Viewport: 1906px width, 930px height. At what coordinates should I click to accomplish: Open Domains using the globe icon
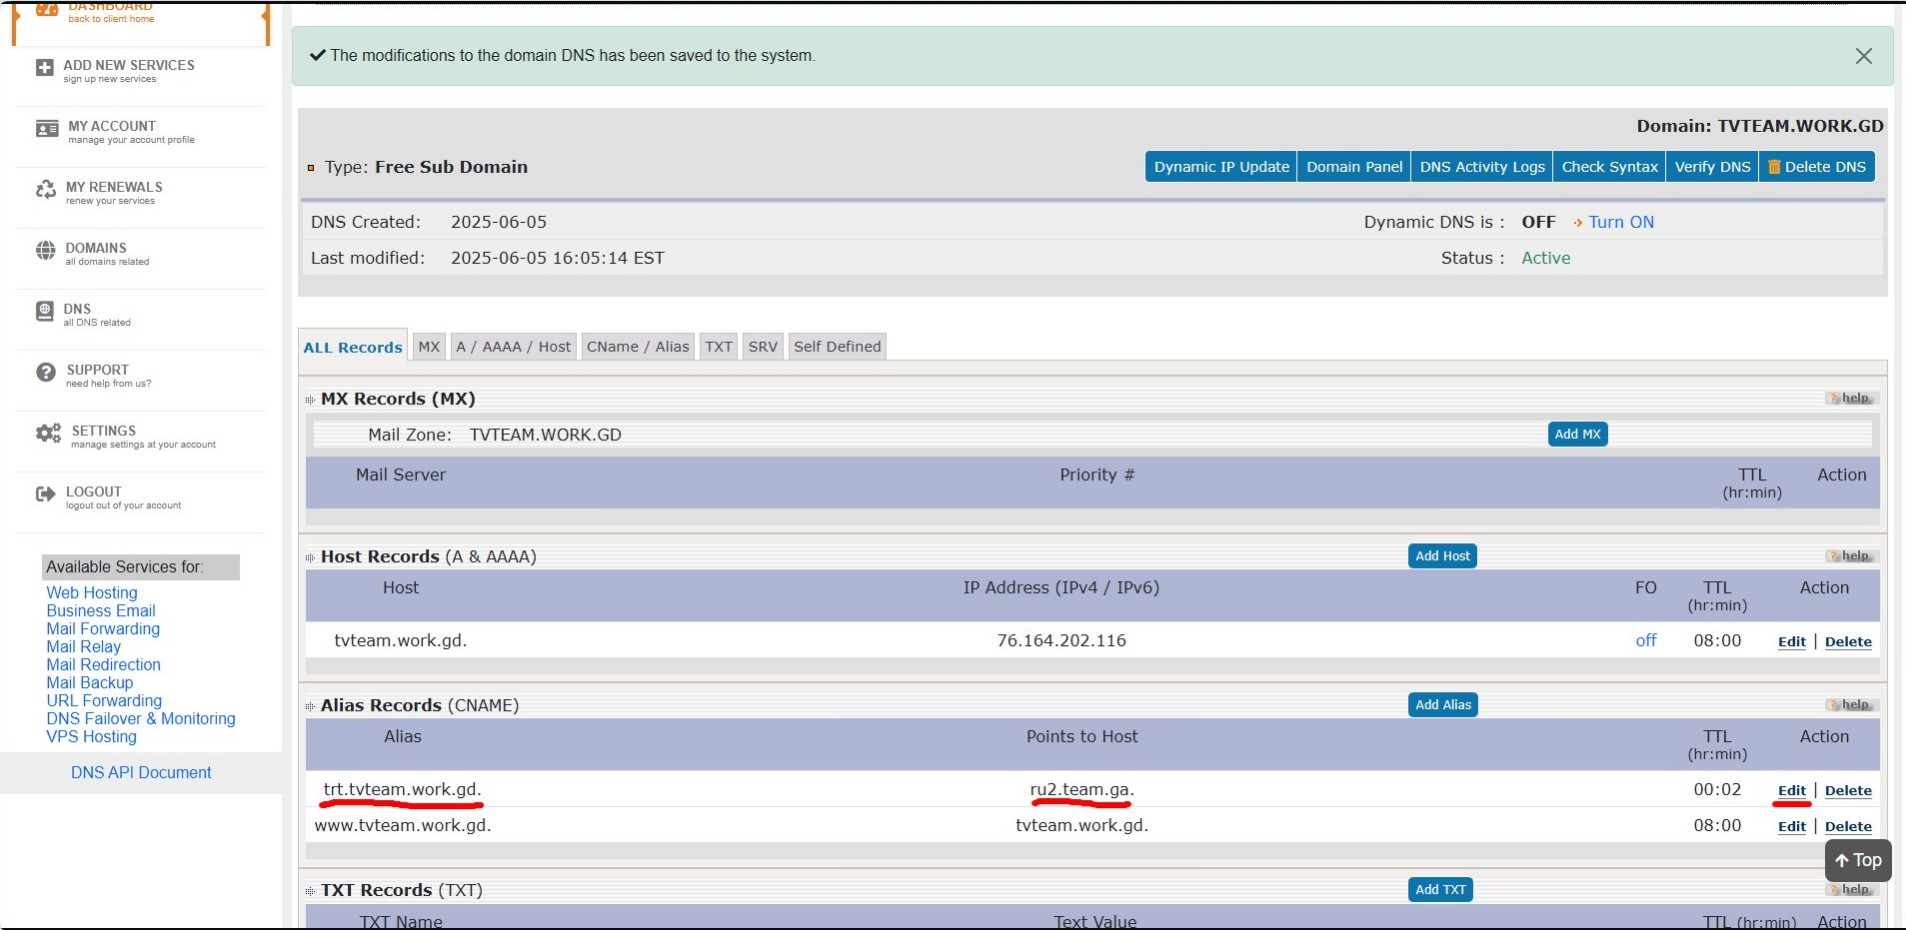(x=46, y=251)
